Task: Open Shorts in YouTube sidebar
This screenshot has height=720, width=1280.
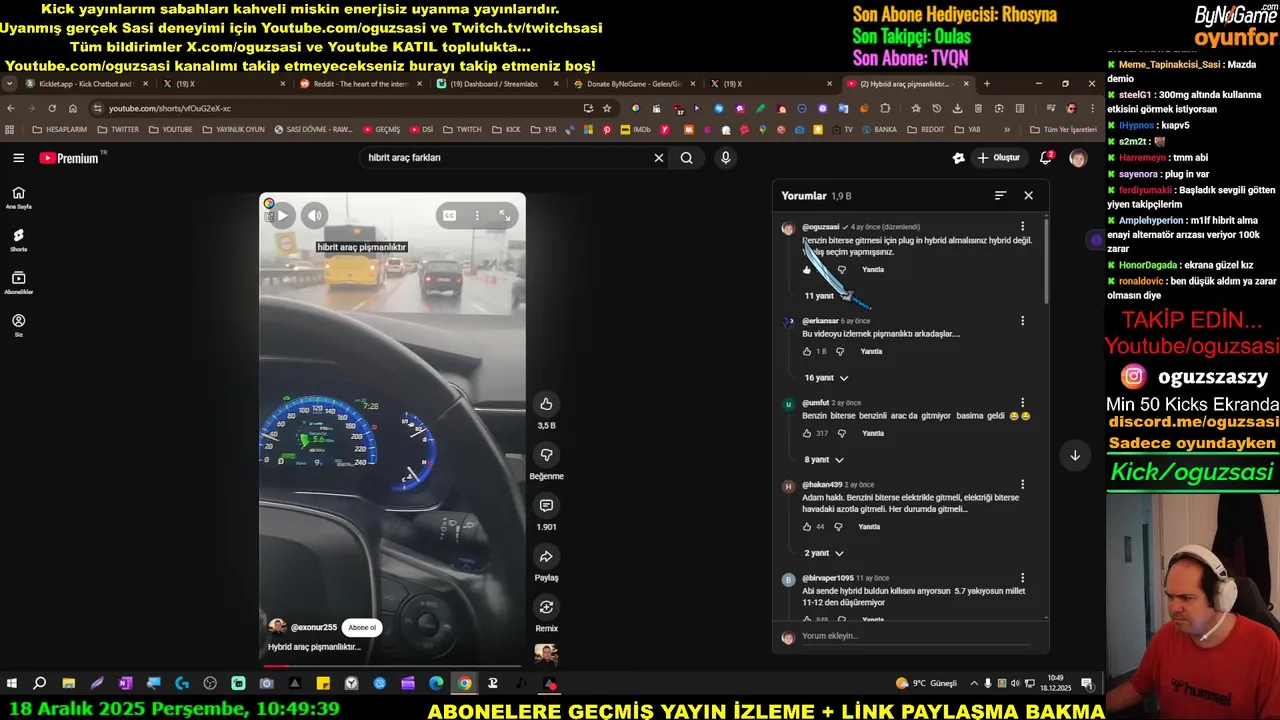Action: pos(18,240)
